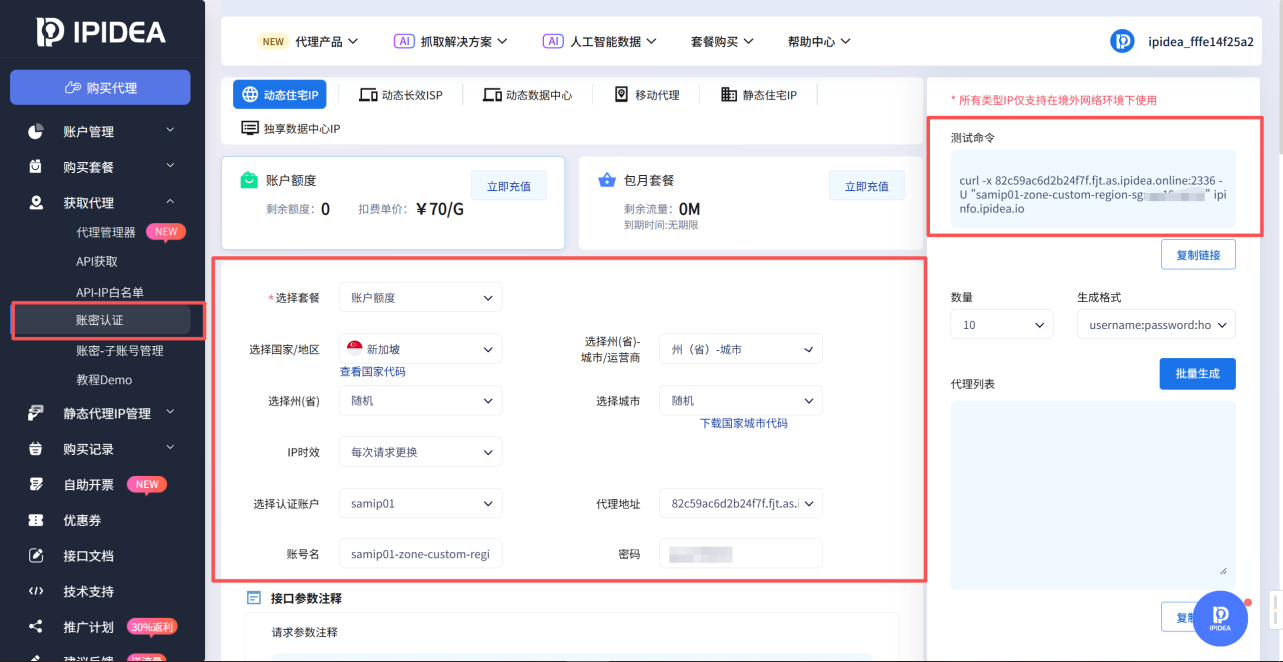This screenshot has height=662, width=1283.
Task: Click the 技术支持 code icon
Action: (x=36, y=591)
